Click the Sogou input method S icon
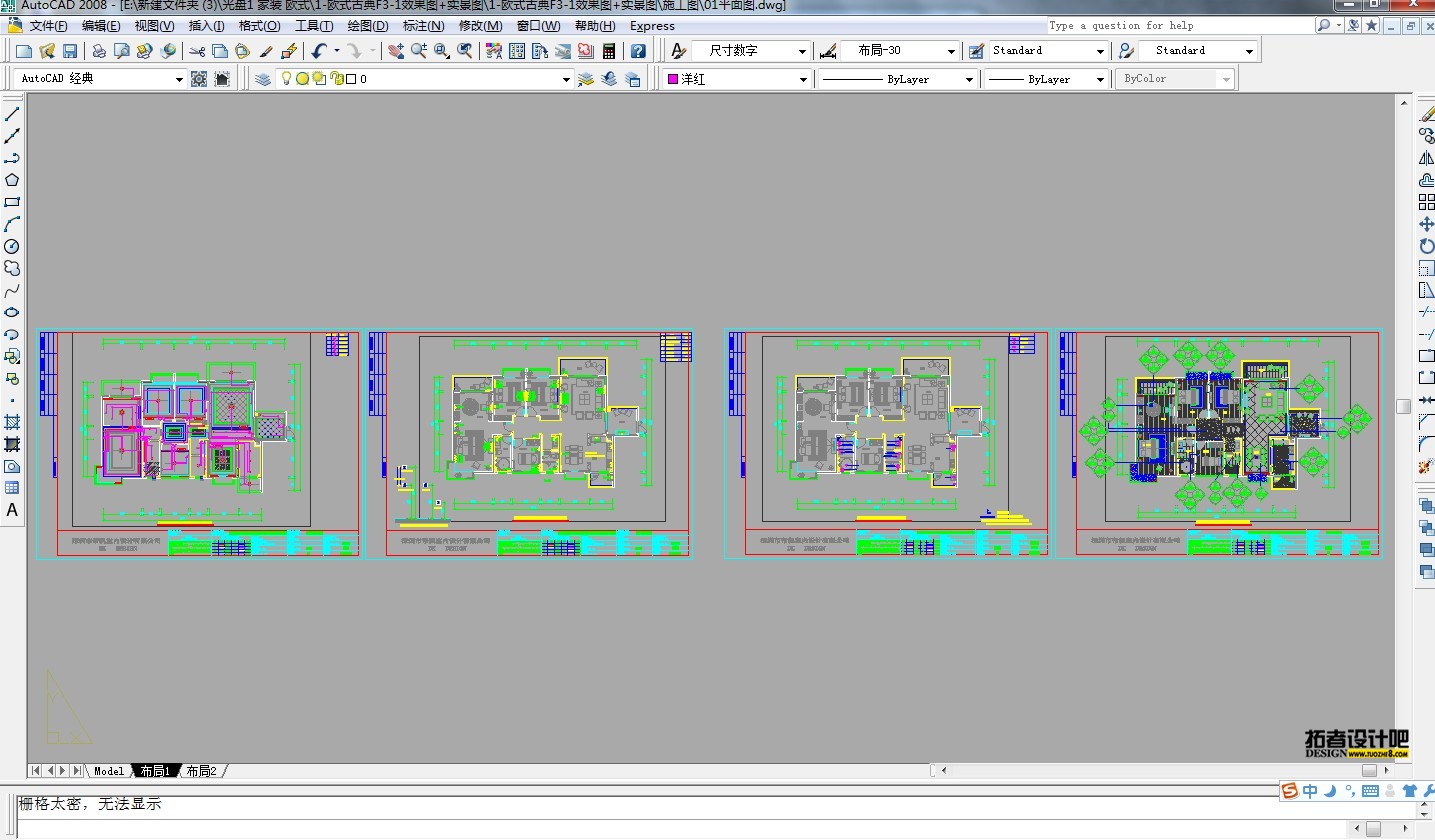This screenshot has height=840, width=1435. (x=1290, y=792)
